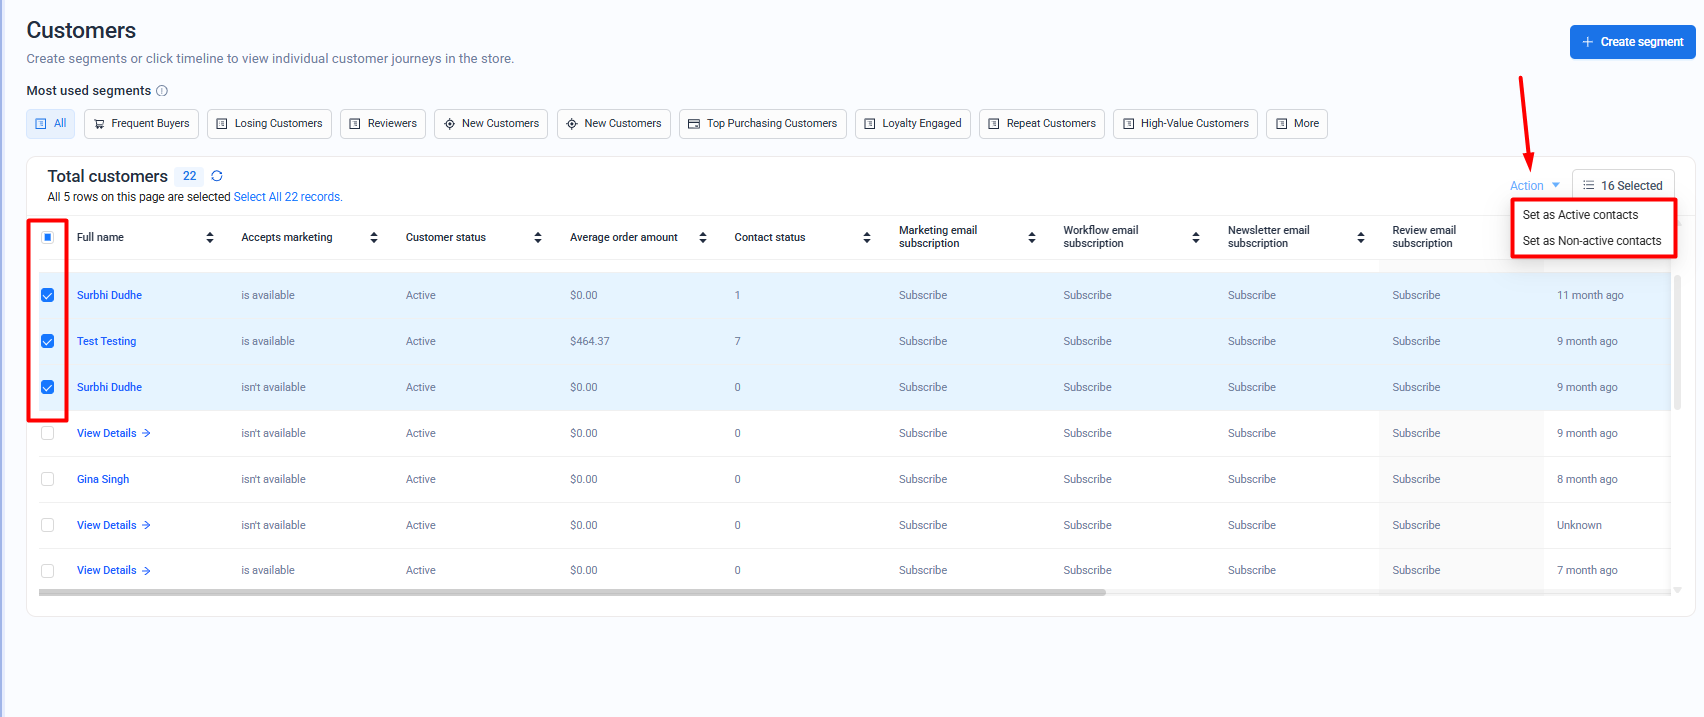Screen dimensions: 1704x717
Task: Expand the More segments button
Action: [1296, 124]
